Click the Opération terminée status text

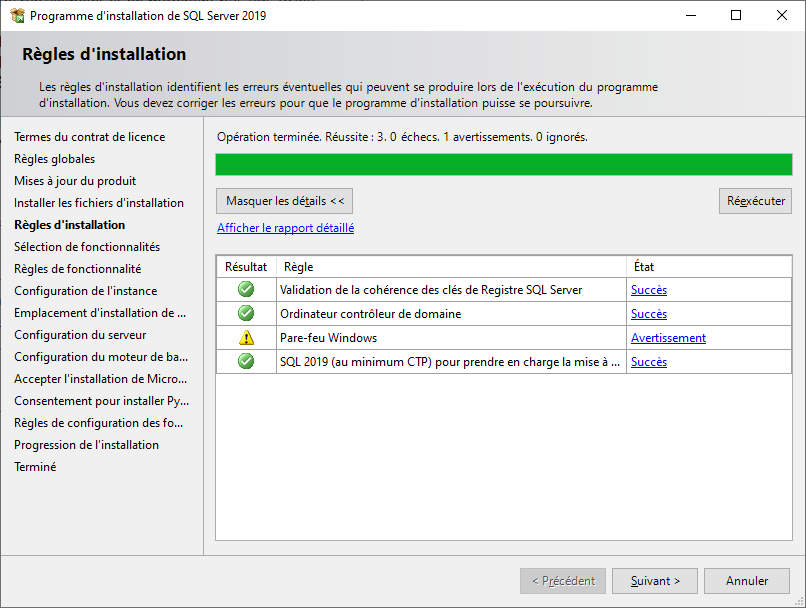(x=402, y=137)
